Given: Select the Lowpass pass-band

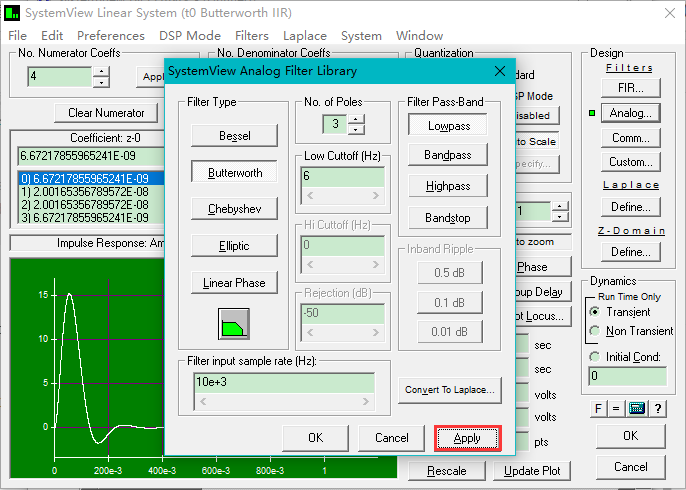Looking at the screenshot, I should point(448,126).
